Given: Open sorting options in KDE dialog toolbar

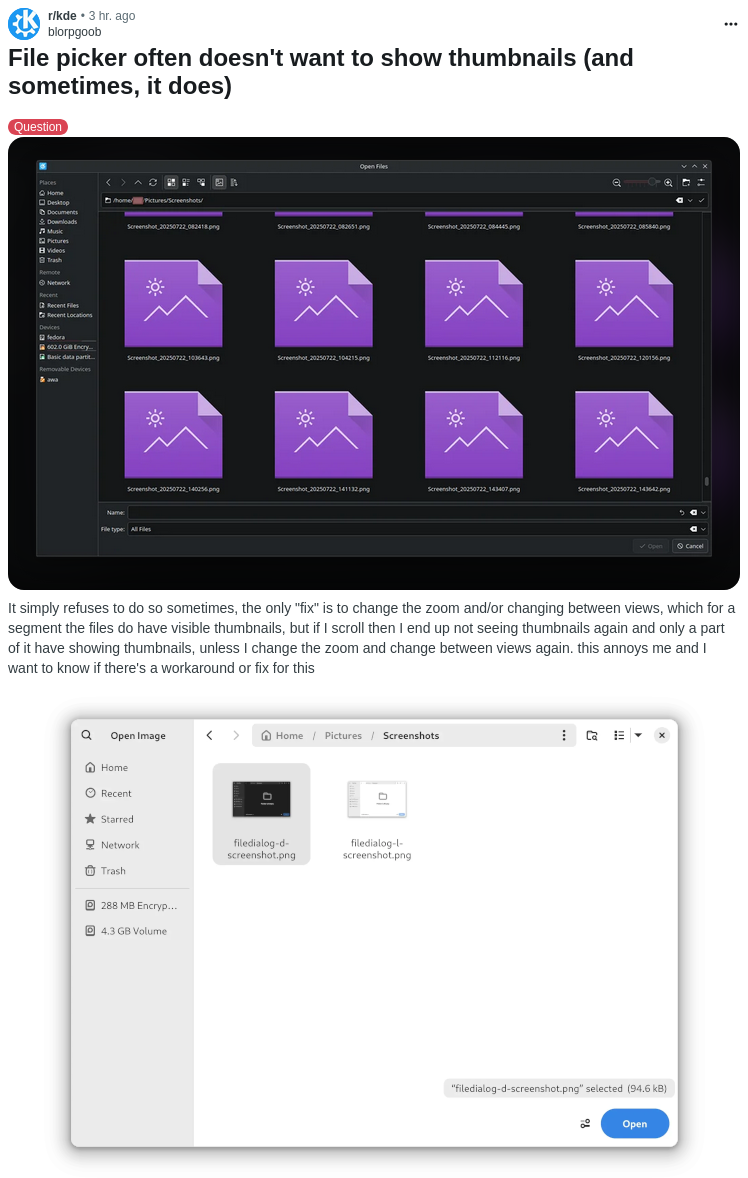Looking at the screenshot, I should [x=234, y=183].
